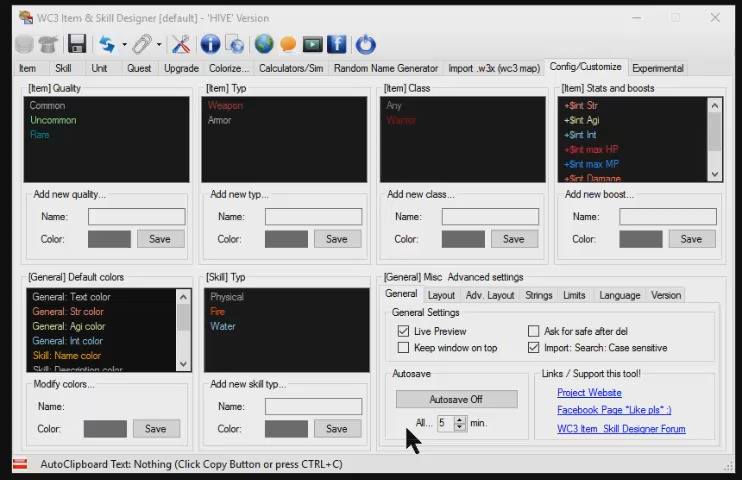Screen dimensions: 742x480
Task: Click the Earth globe website icon
Action: (x=264, y=44)
